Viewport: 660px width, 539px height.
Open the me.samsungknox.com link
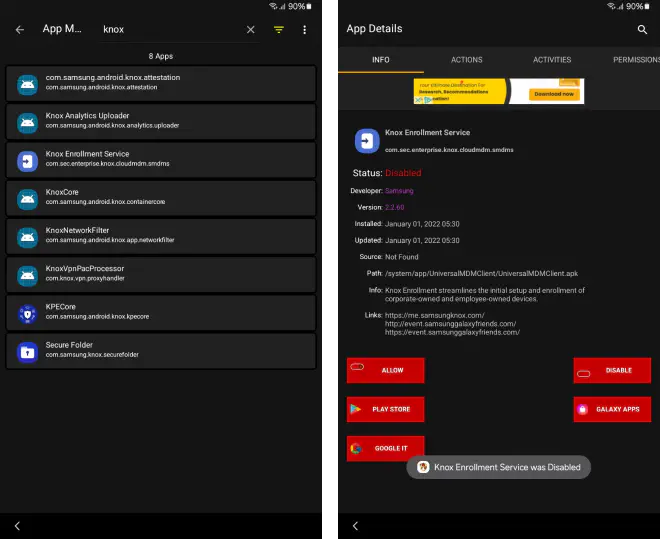click(434, 315)
